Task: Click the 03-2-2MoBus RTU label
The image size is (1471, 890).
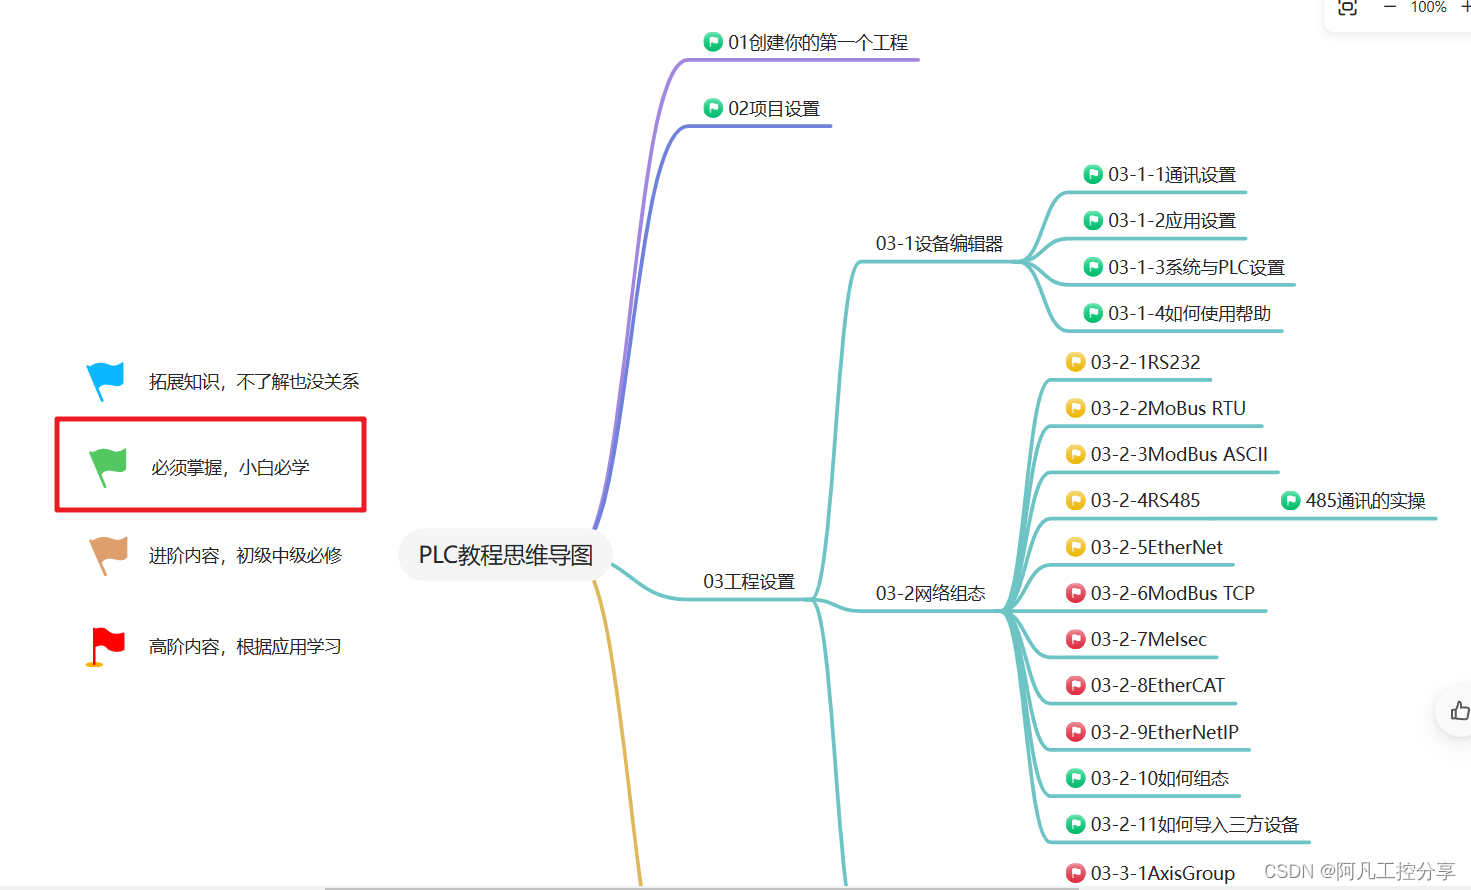Action: click(1168, 408)
